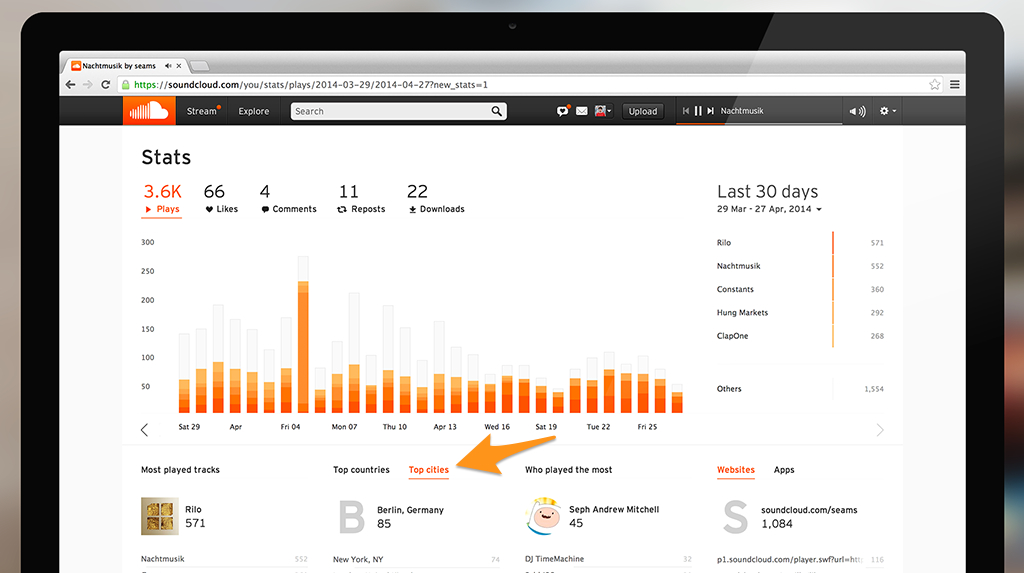Show next chart period with right chevron
The width and height of the screenshot is (1024, 573).
880,430
